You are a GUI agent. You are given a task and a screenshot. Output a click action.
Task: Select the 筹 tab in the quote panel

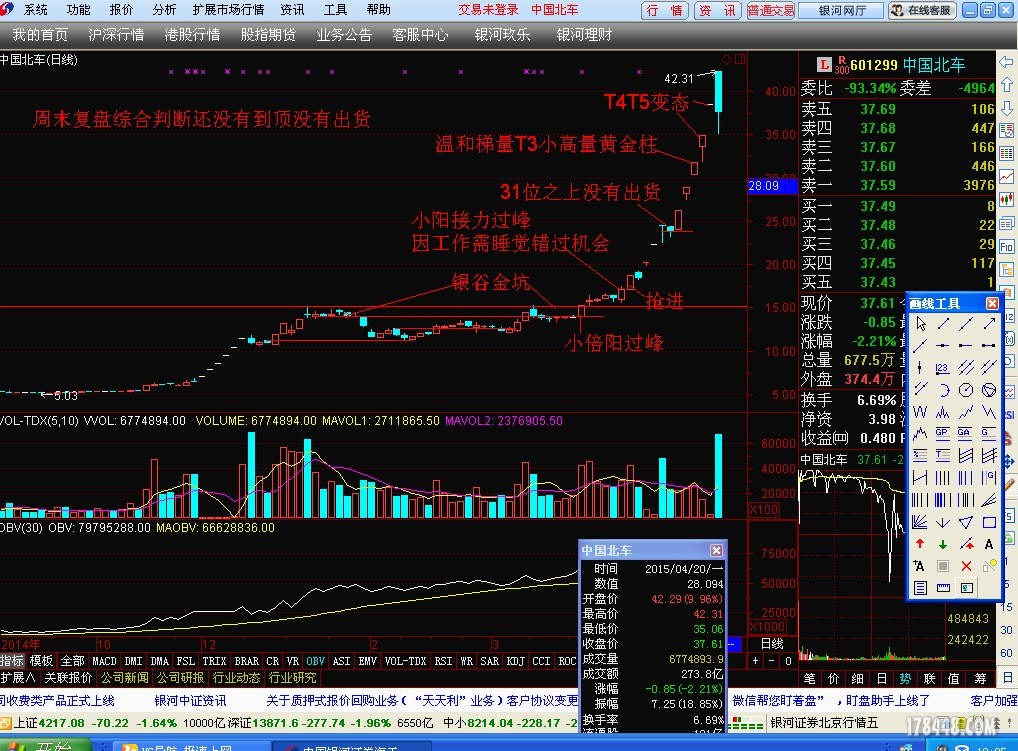(x=980, y=678)
